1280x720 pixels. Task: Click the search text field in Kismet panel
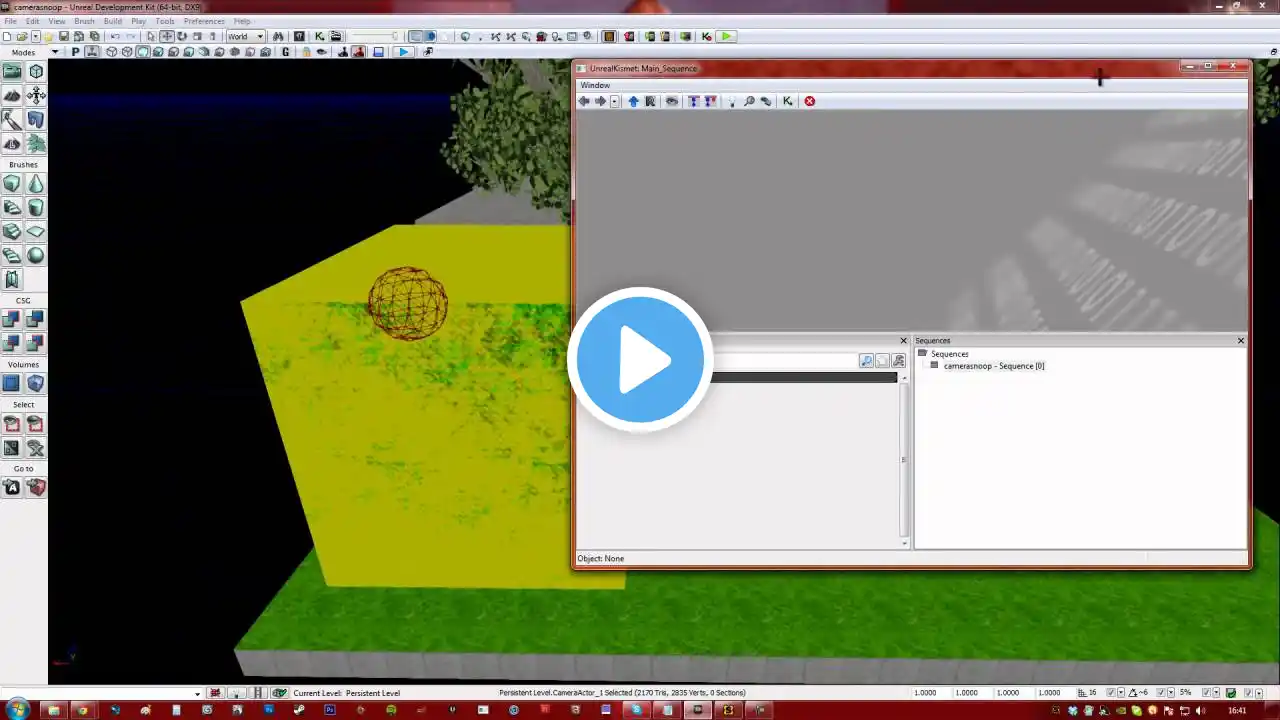[785, 361]
